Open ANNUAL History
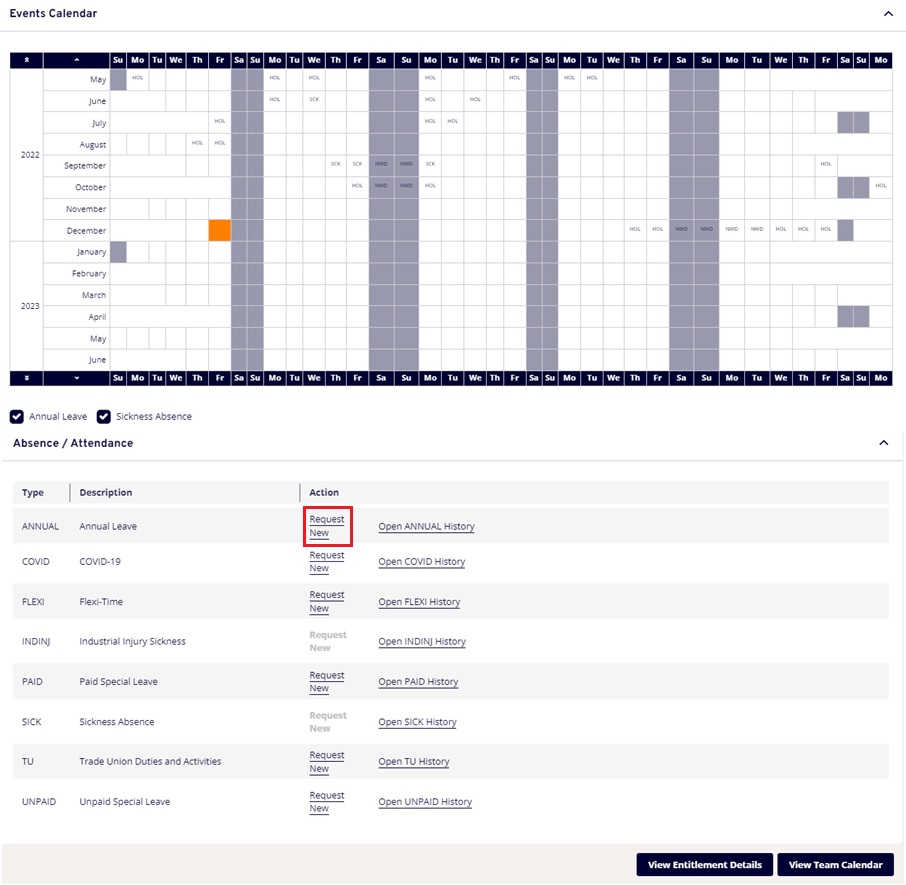906x885 pixels. click(x=426, y=527)
